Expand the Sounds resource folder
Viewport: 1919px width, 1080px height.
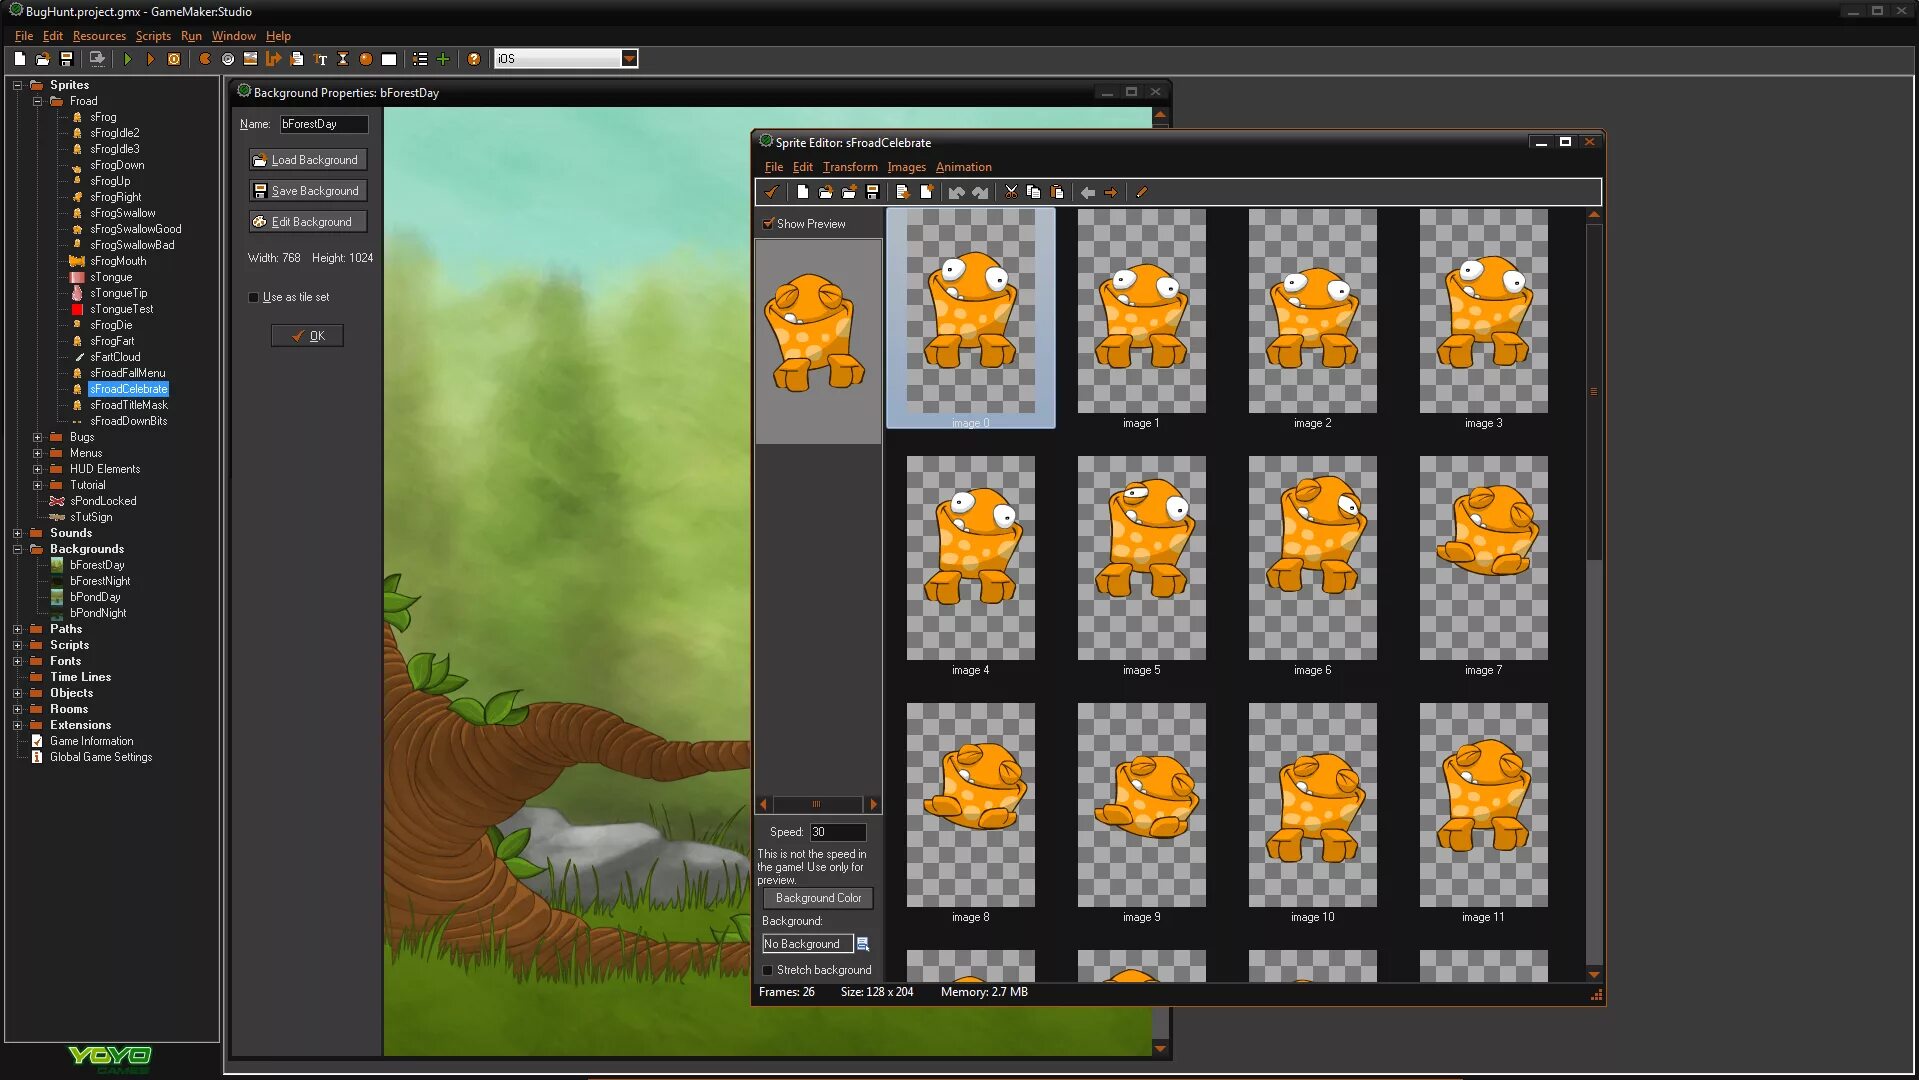click(17, 533)
